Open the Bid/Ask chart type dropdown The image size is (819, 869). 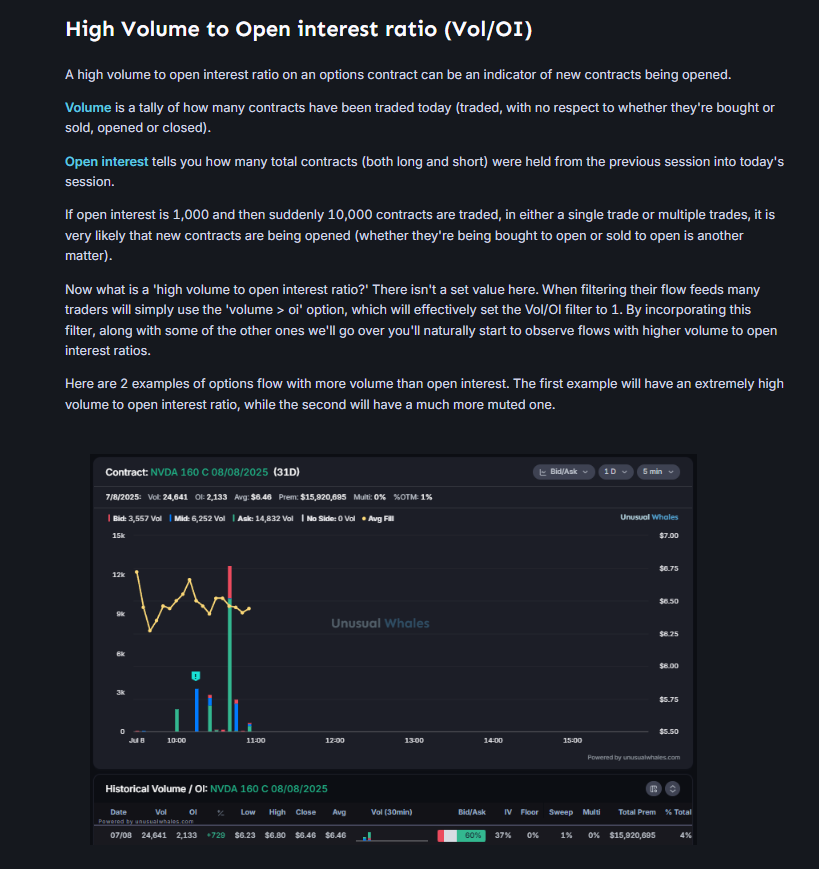[564, 472]
